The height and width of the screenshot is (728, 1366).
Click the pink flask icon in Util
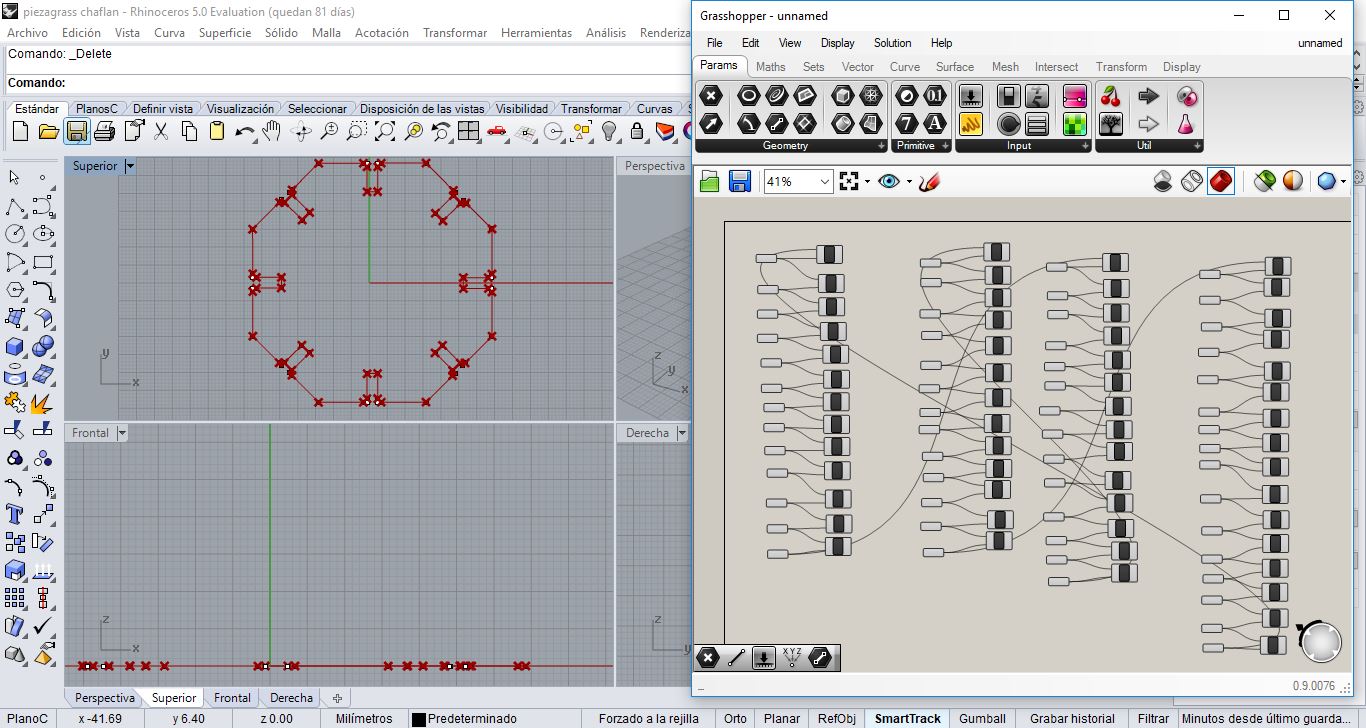(x=1185, y=124)
